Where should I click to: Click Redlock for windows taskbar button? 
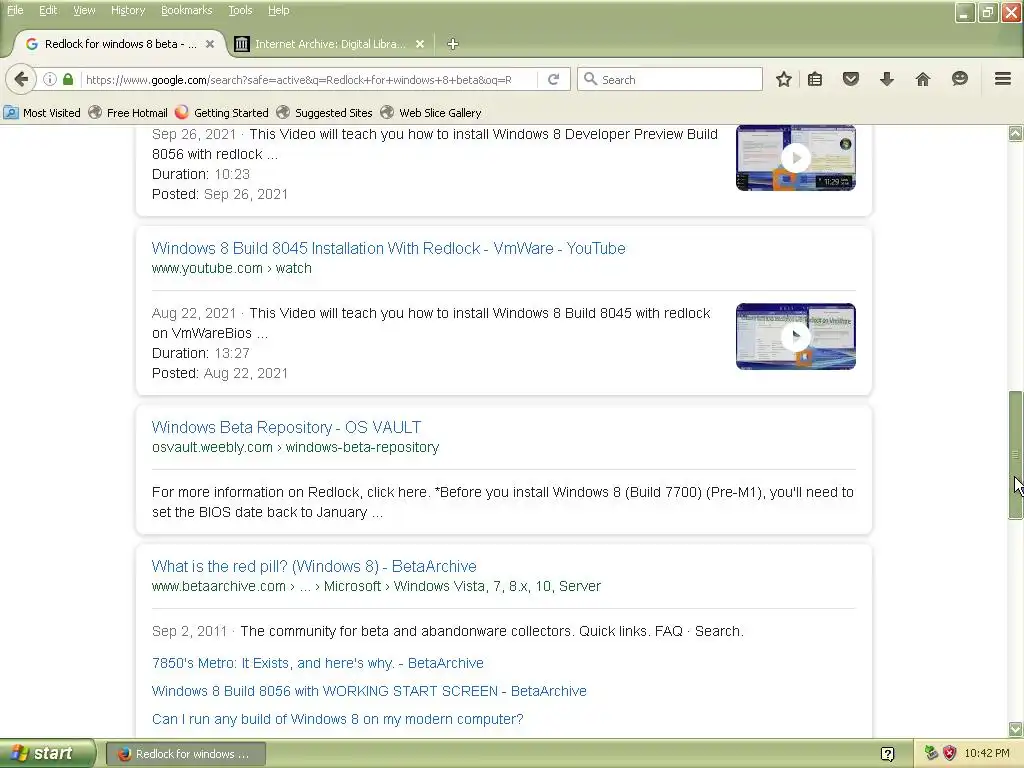click(x=186, y=754)
